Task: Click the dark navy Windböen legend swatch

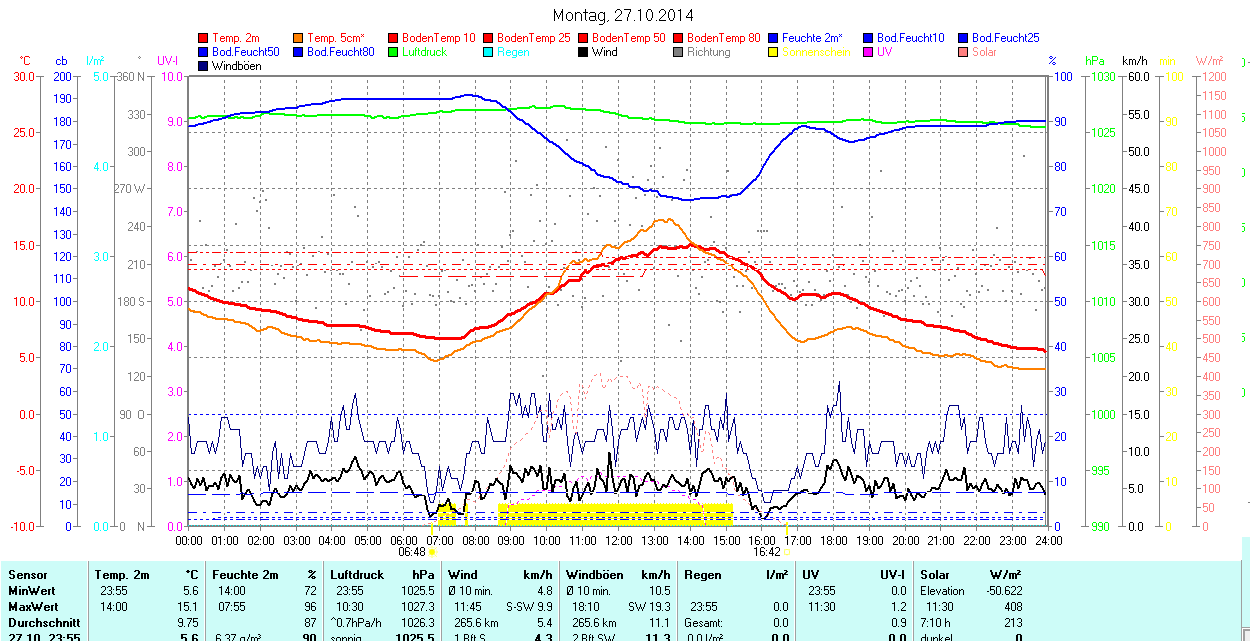Action: 204,66
